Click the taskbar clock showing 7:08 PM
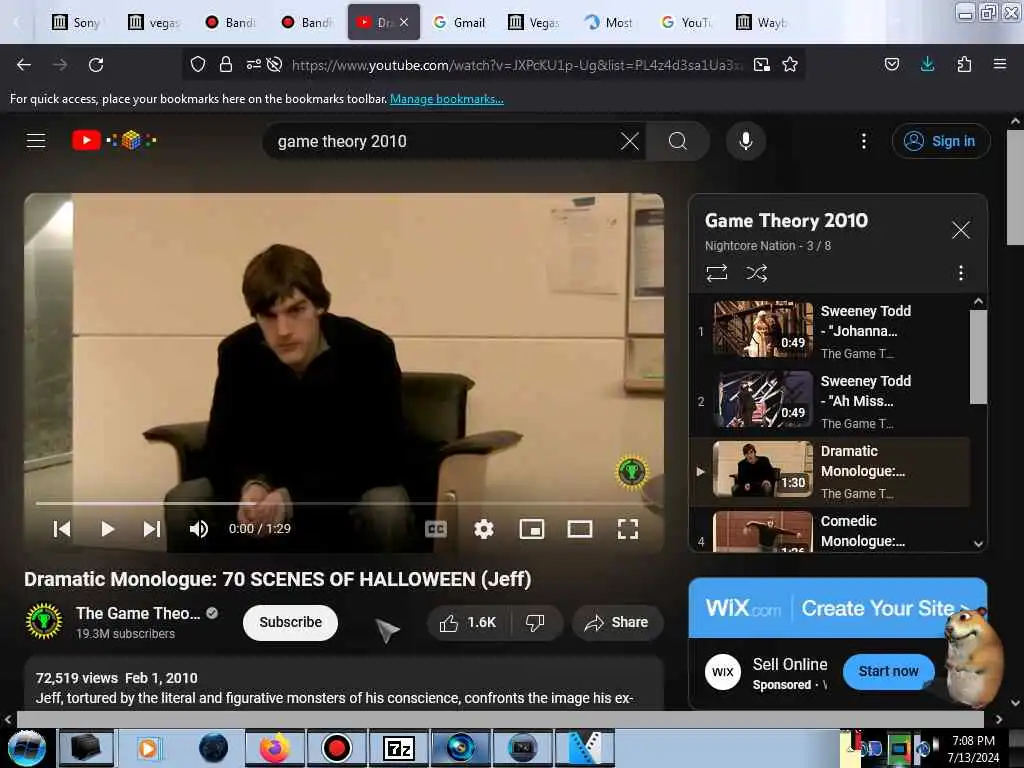This screenshot has width=1024, height=768. pyautogui.click(x=973, y=749)
